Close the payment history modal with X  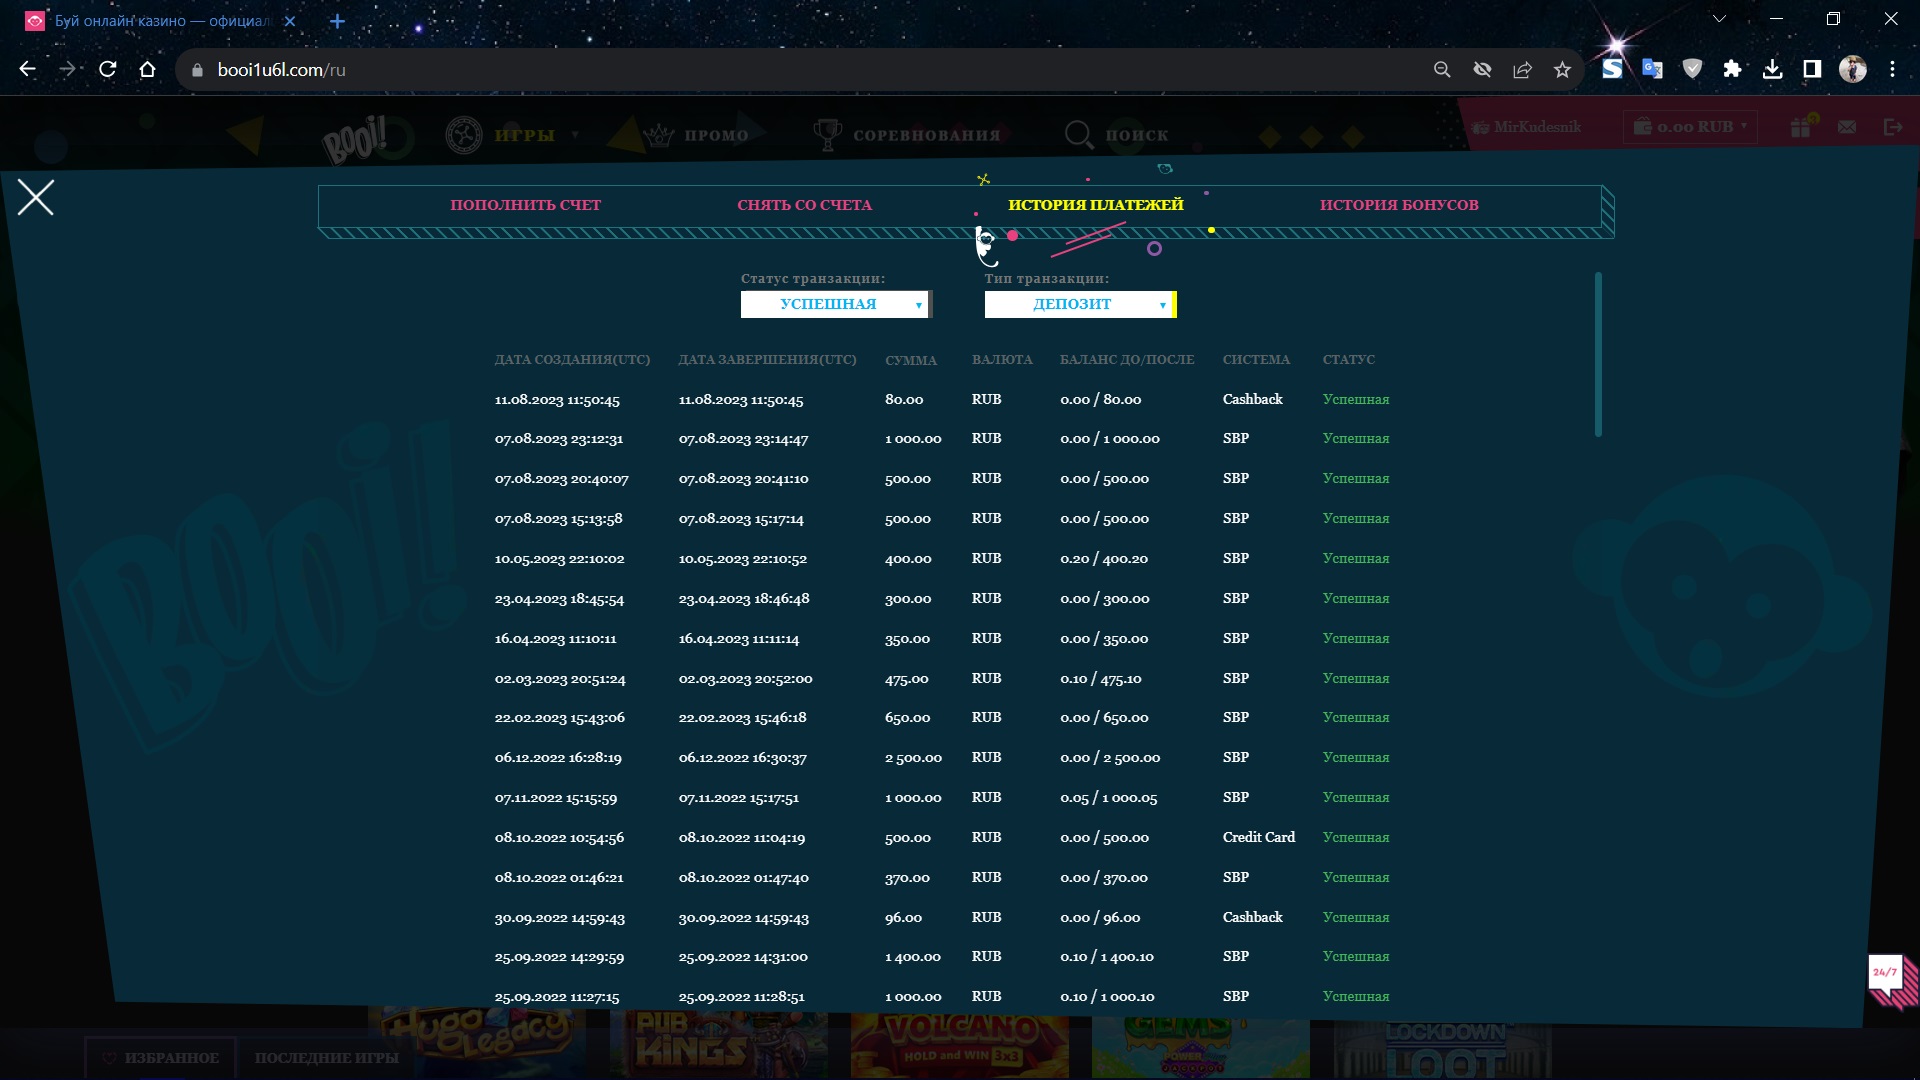point(36,198)
